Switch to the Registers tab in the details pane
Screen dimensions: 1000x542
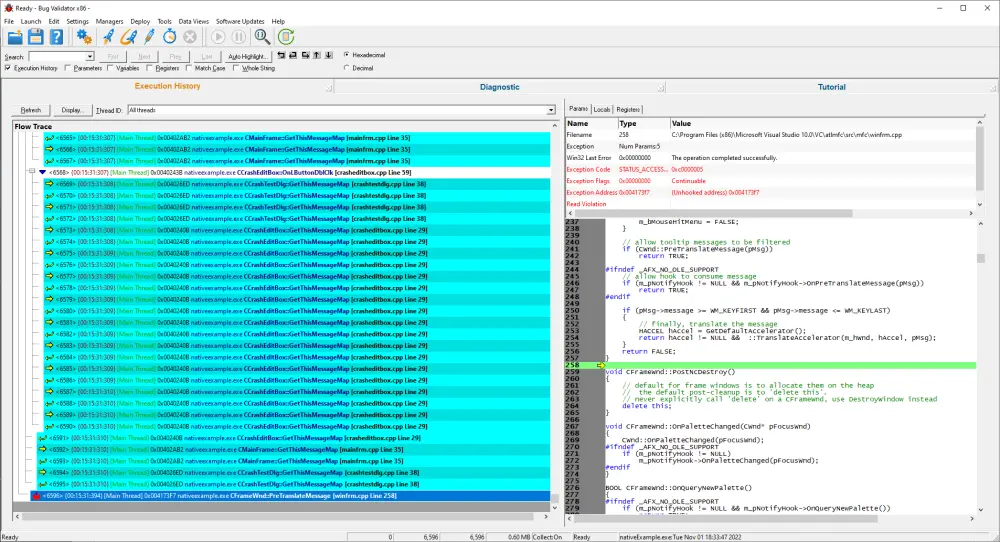coord(628,110)
